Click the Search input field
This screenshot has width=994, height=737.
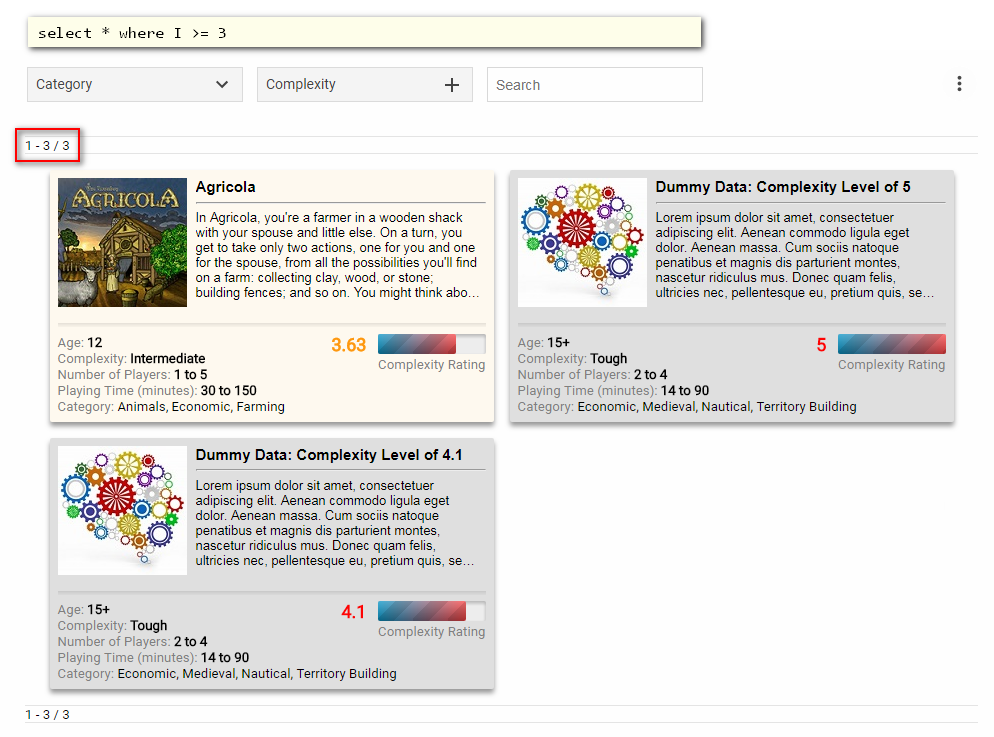click(x=594, y=85)
